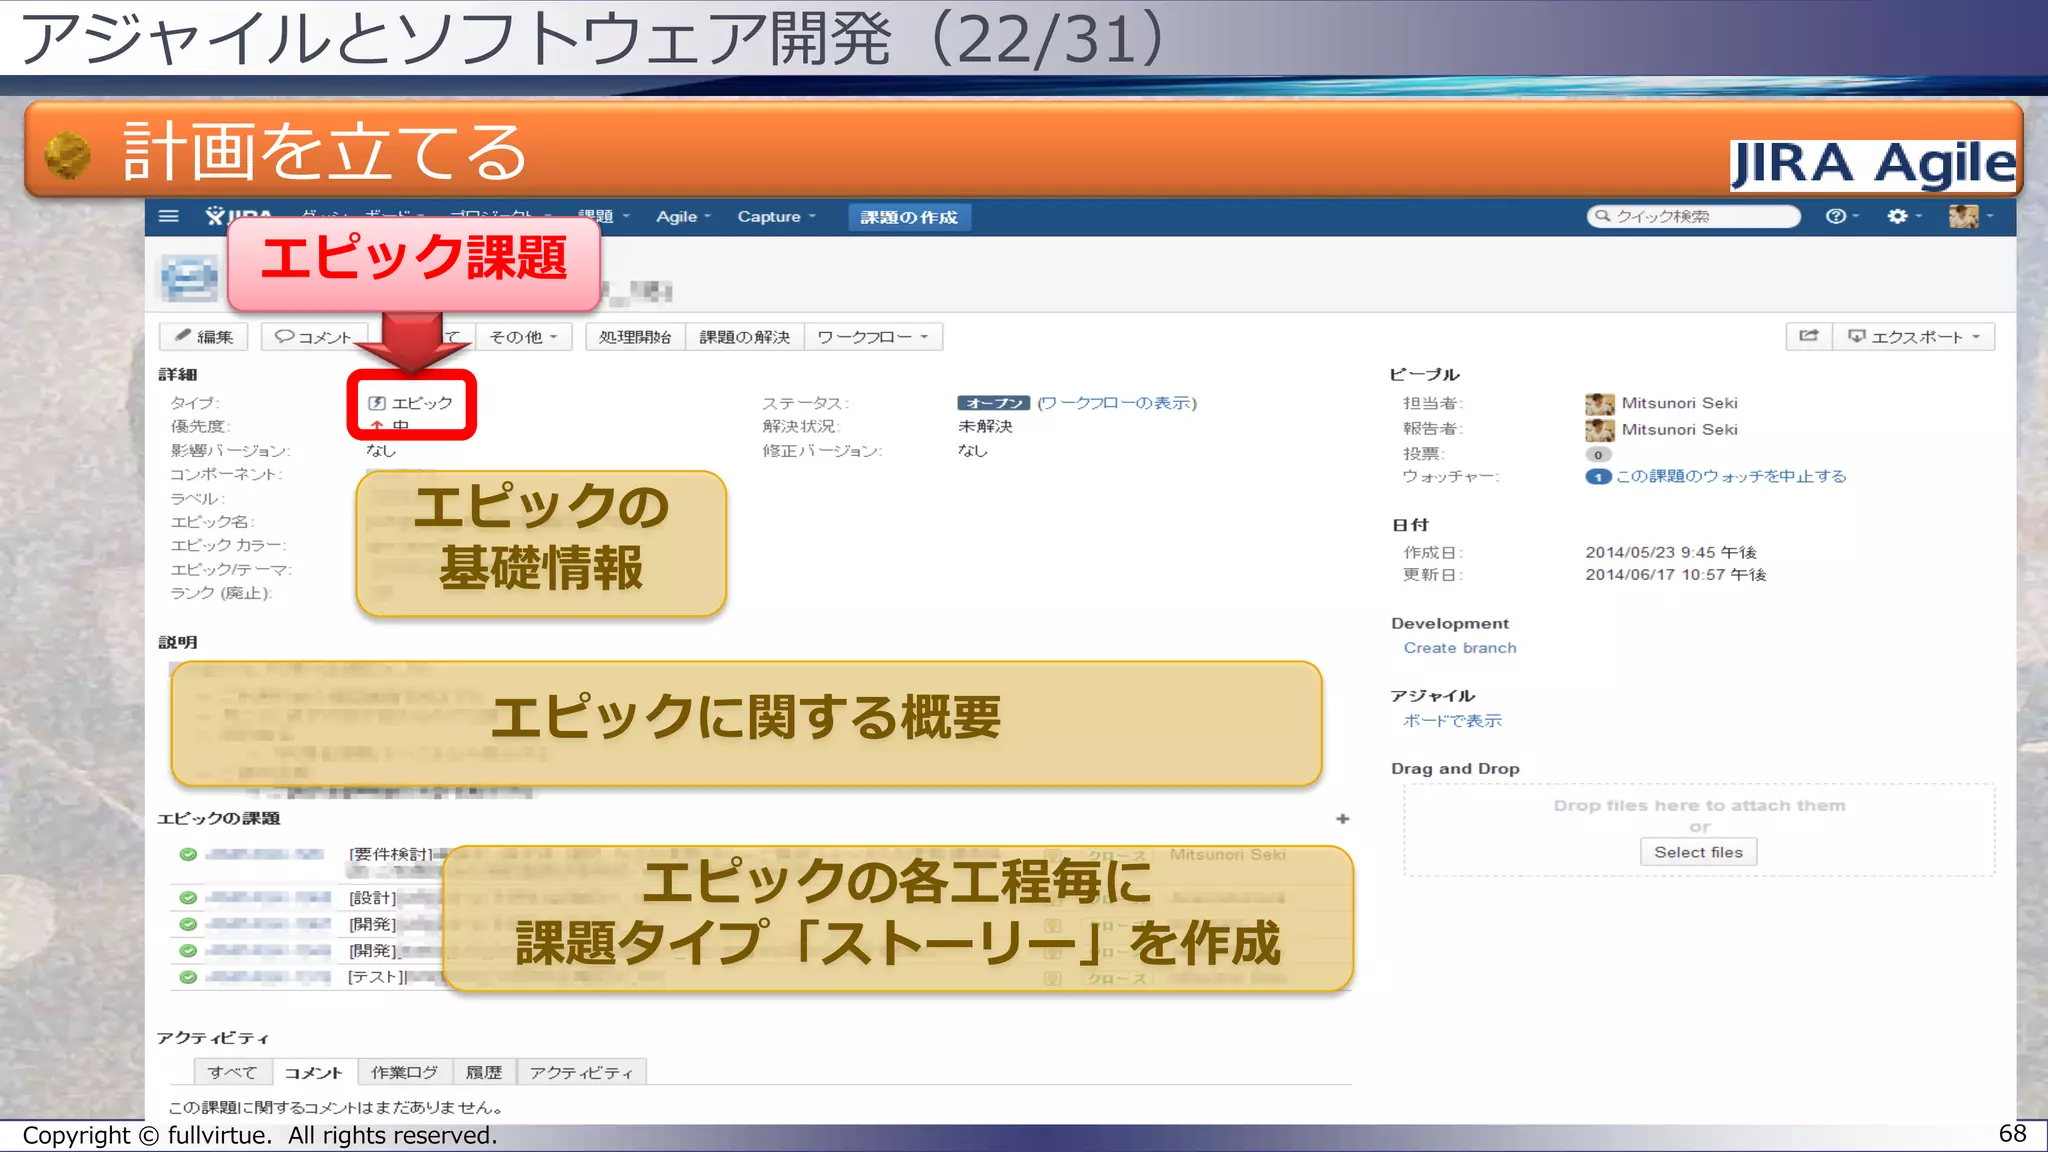Screen dimensions: 2048x1152
Task: Expand the その他 dropdown
Action: point(524,337)
